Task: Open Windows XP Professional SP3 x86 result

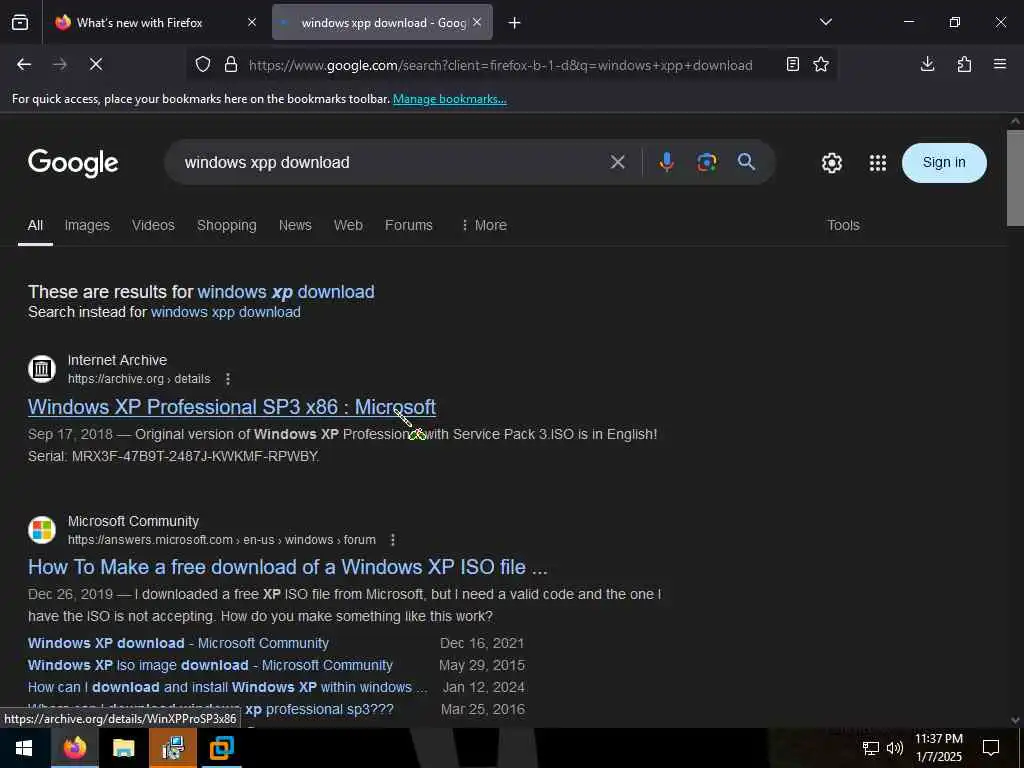Action: click(x=232, y=407)
